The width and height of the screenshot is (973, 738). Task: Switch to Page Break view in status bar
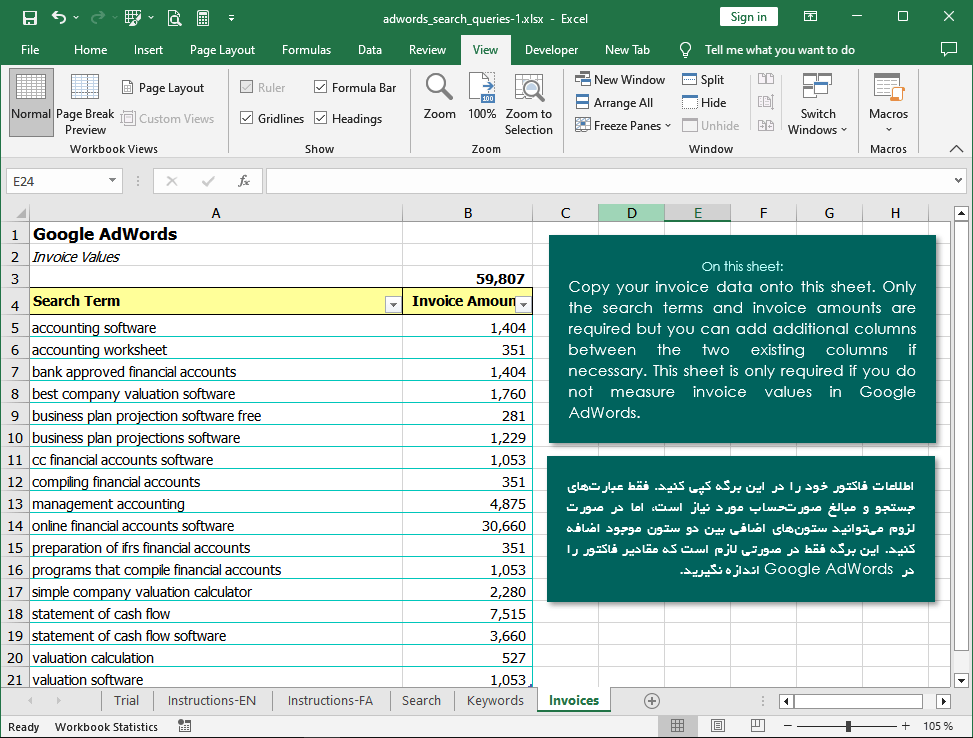pyautogui.click(x=757, y=726)
